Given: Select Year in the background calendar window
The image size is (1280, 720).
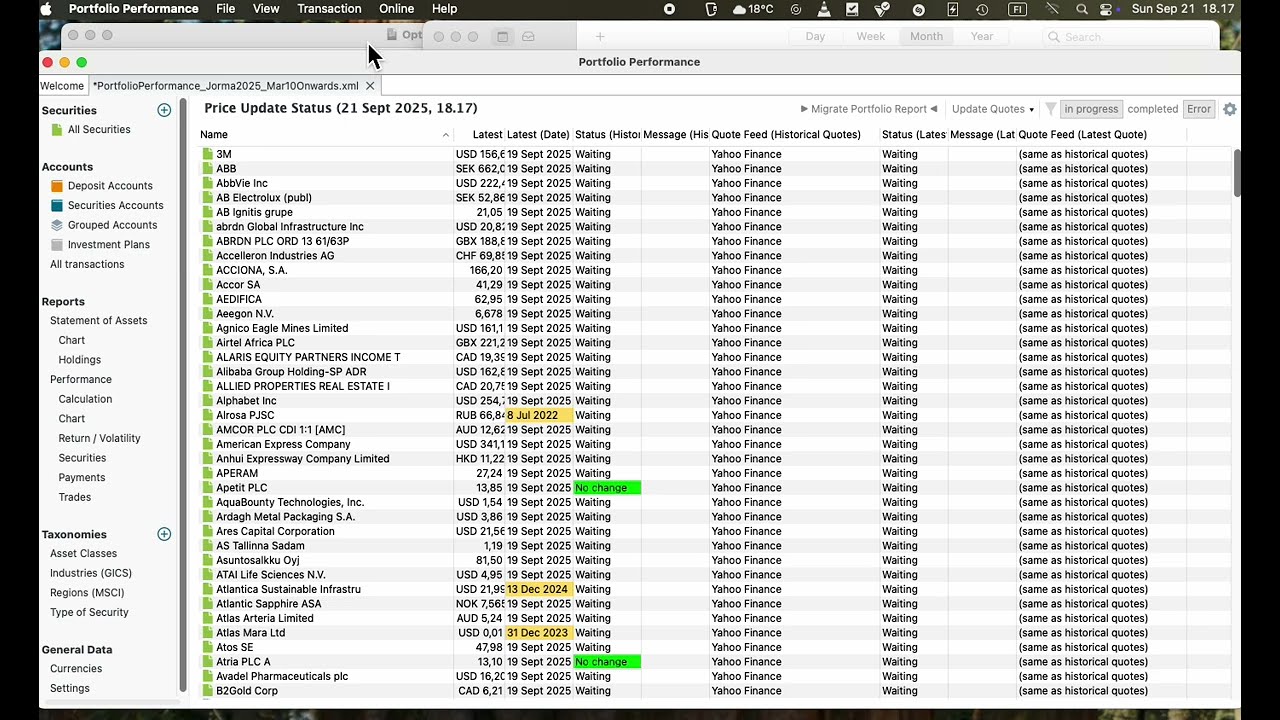Looking at the screenshot, I should coord(982,36).
